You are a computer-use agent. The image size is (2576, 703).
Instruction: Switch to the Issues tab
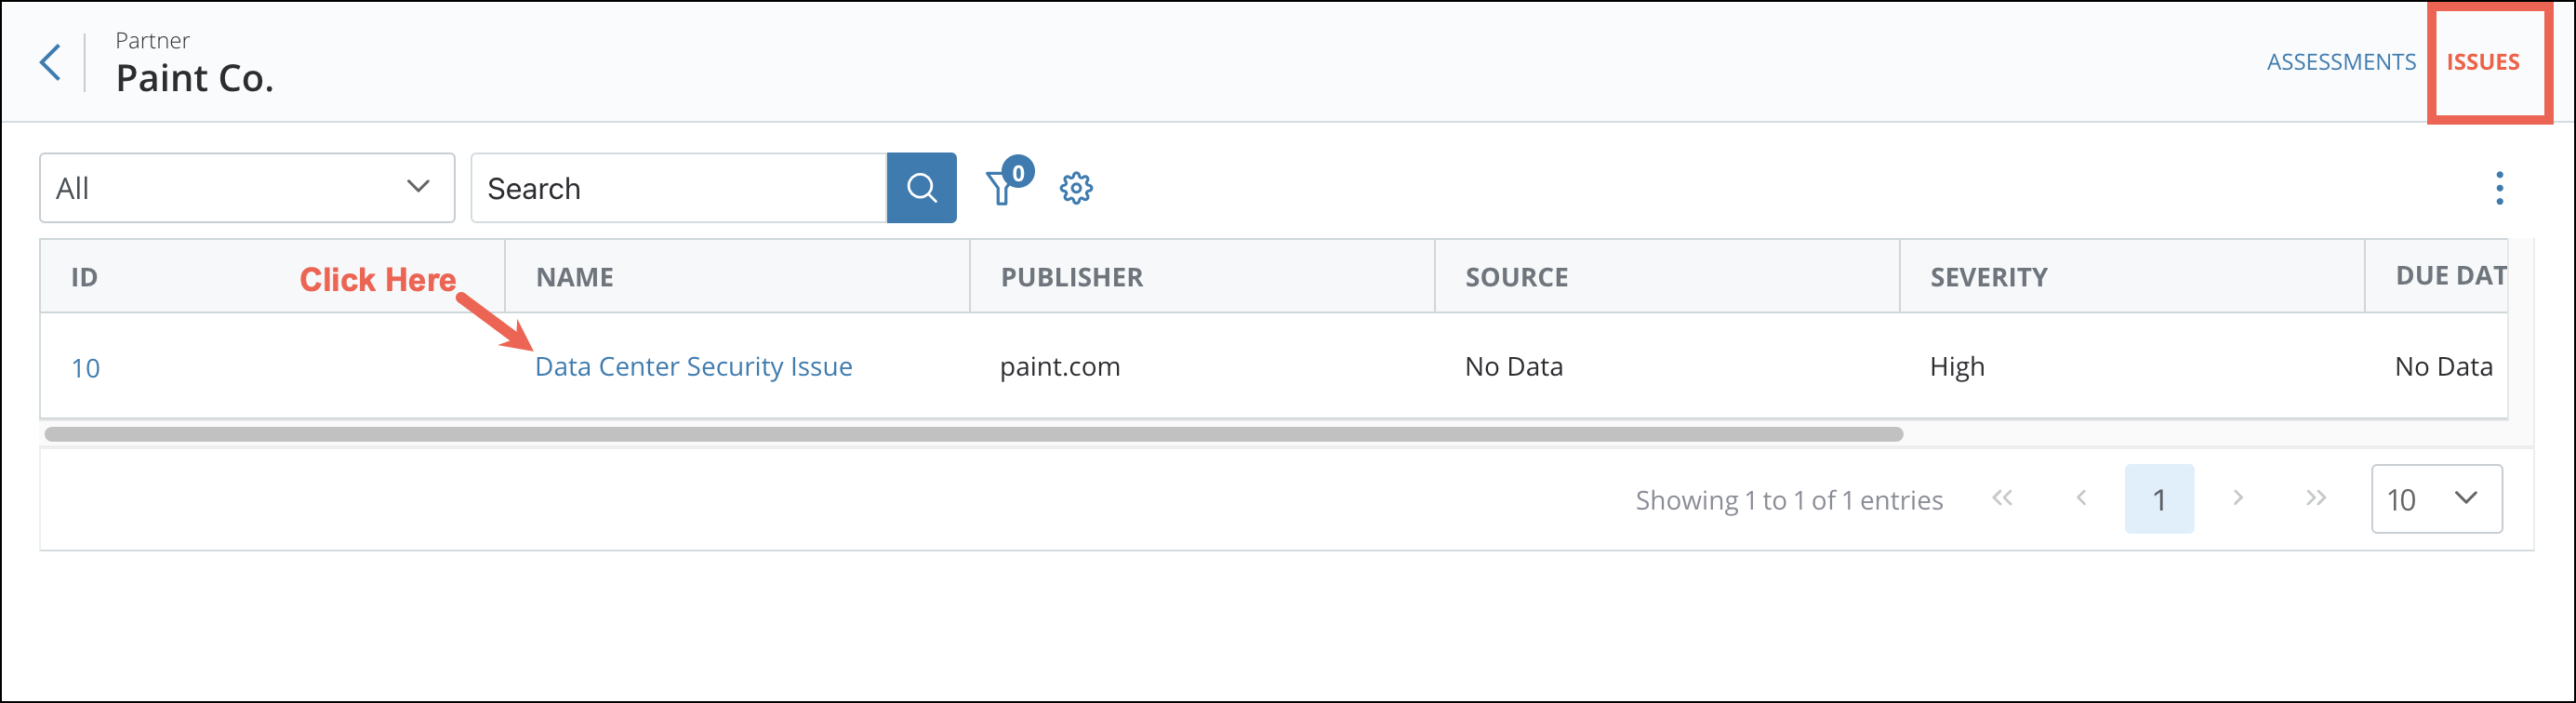(x=2482, y=62)
